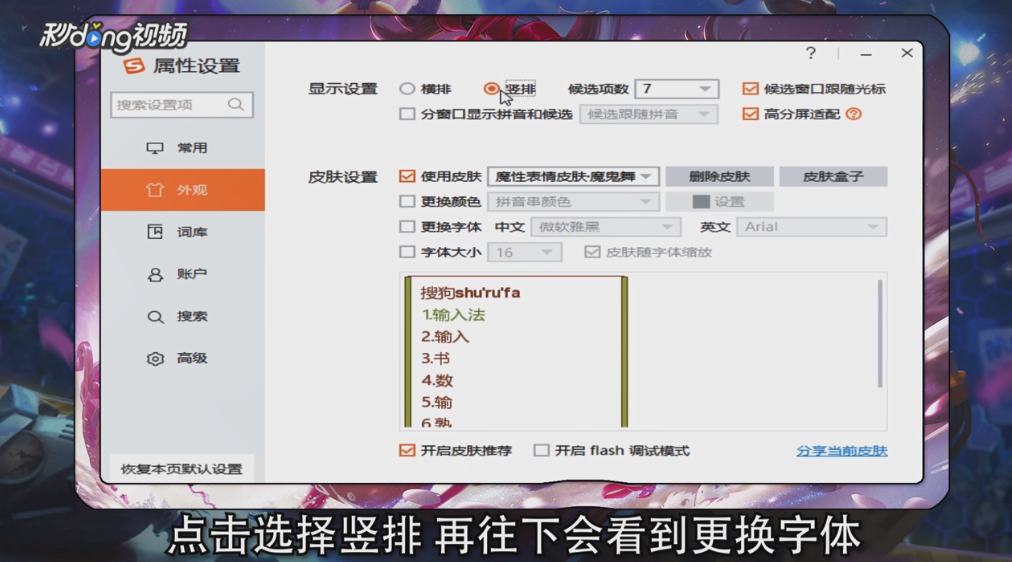The image size is (1012, 562).
Task: Click preview candidate 4.数
Action: click(437, 381)
